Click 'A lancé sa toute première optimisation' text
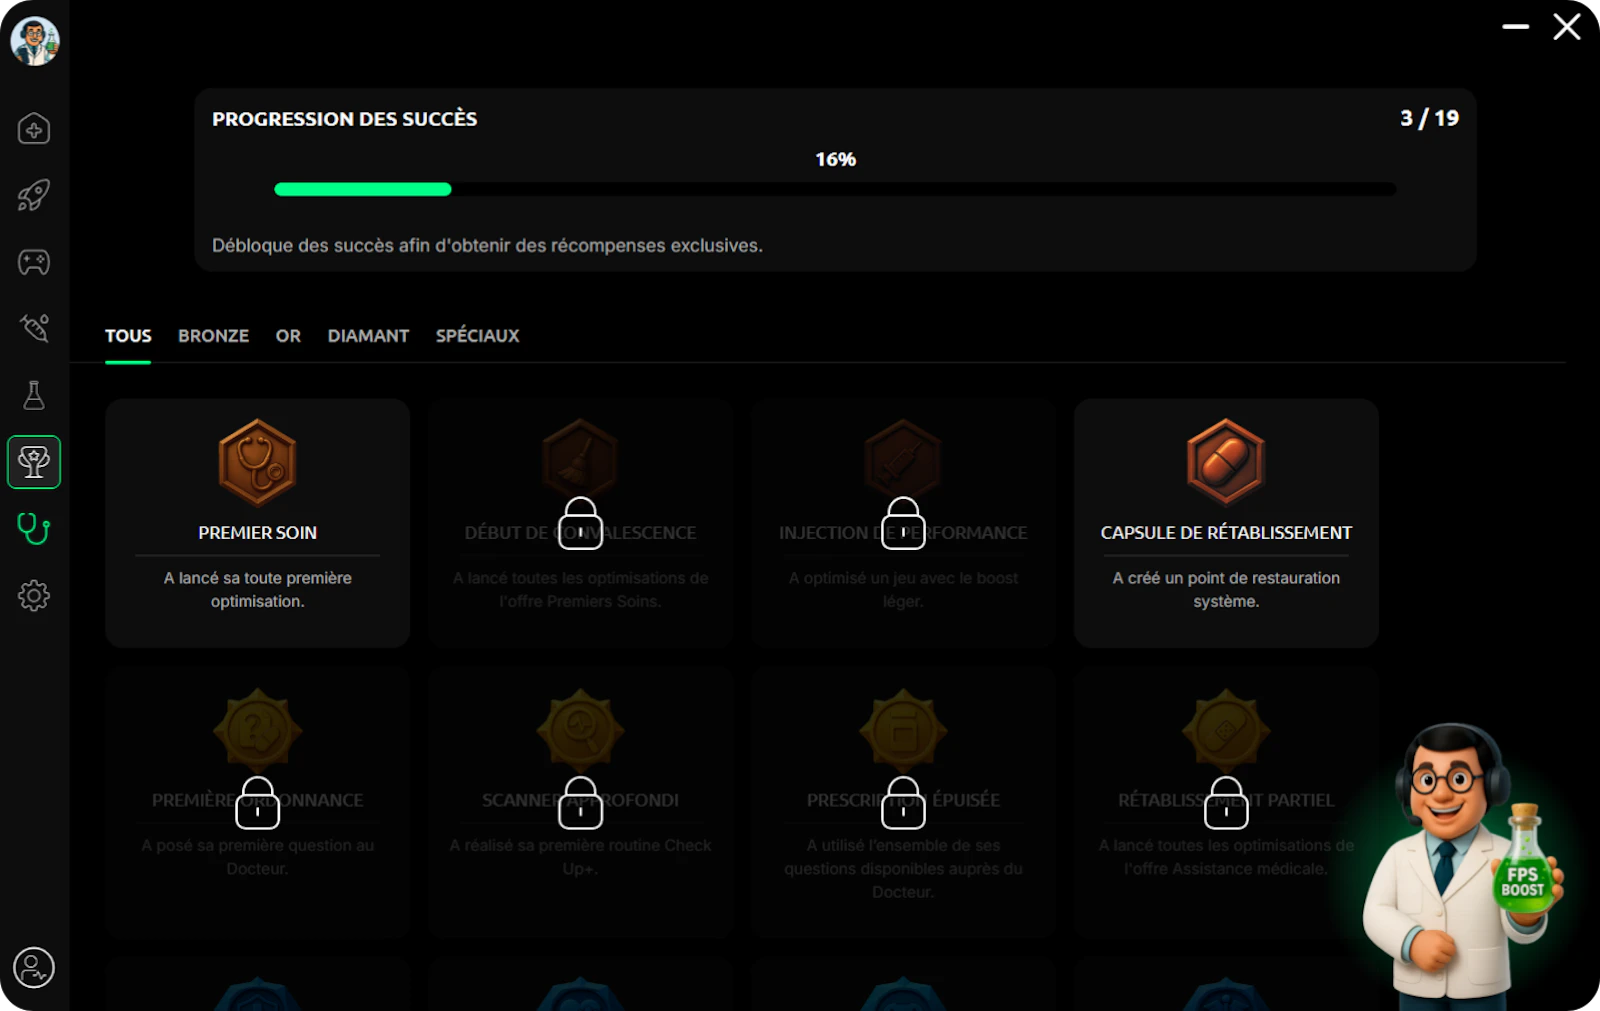The image size is (1600, 1011). click(x=257, y=589)
